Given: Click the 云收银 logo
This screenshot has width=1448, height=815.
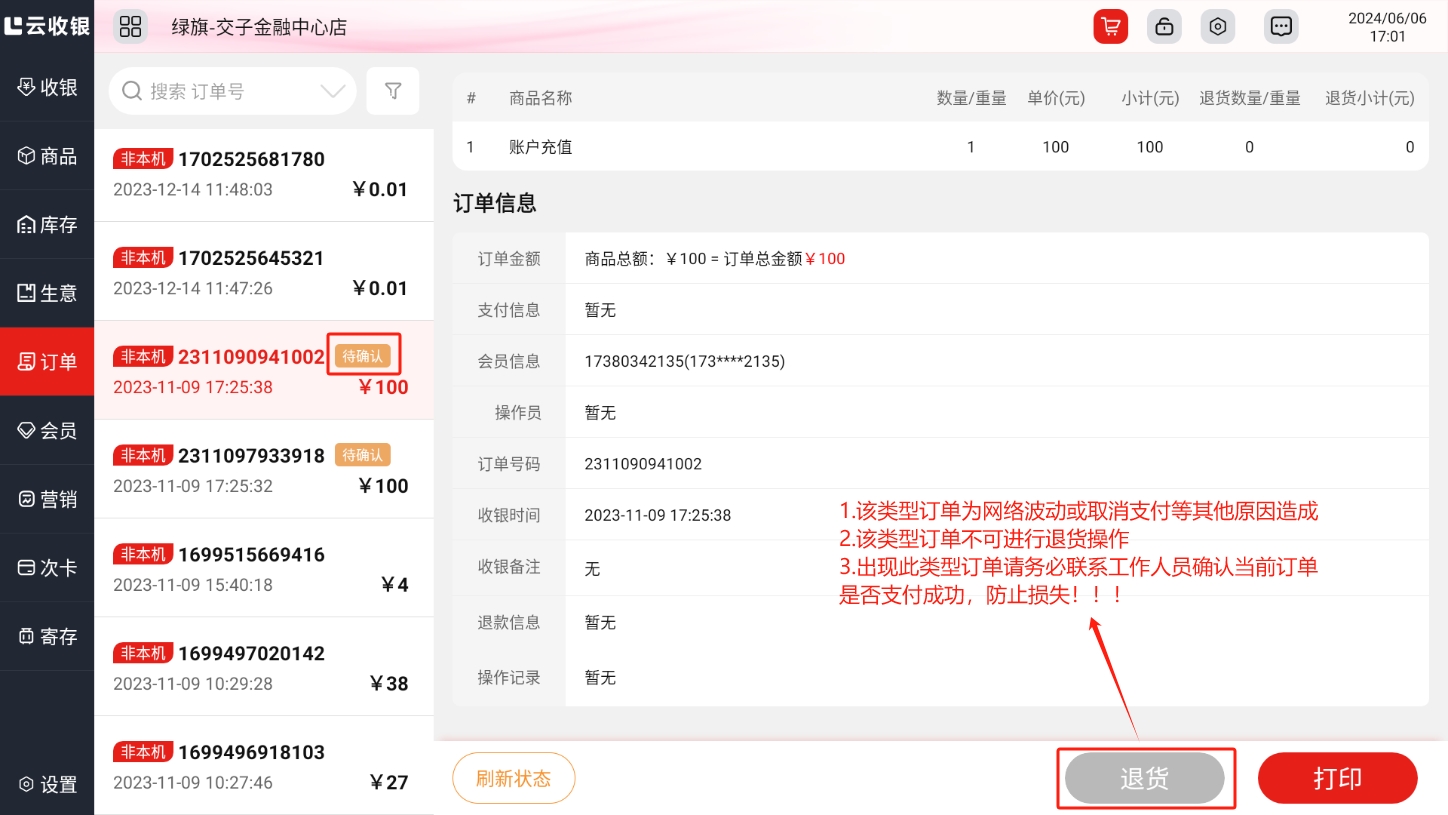Looking at the screenshot, I should pyautogui.click(x=47, y=26).
